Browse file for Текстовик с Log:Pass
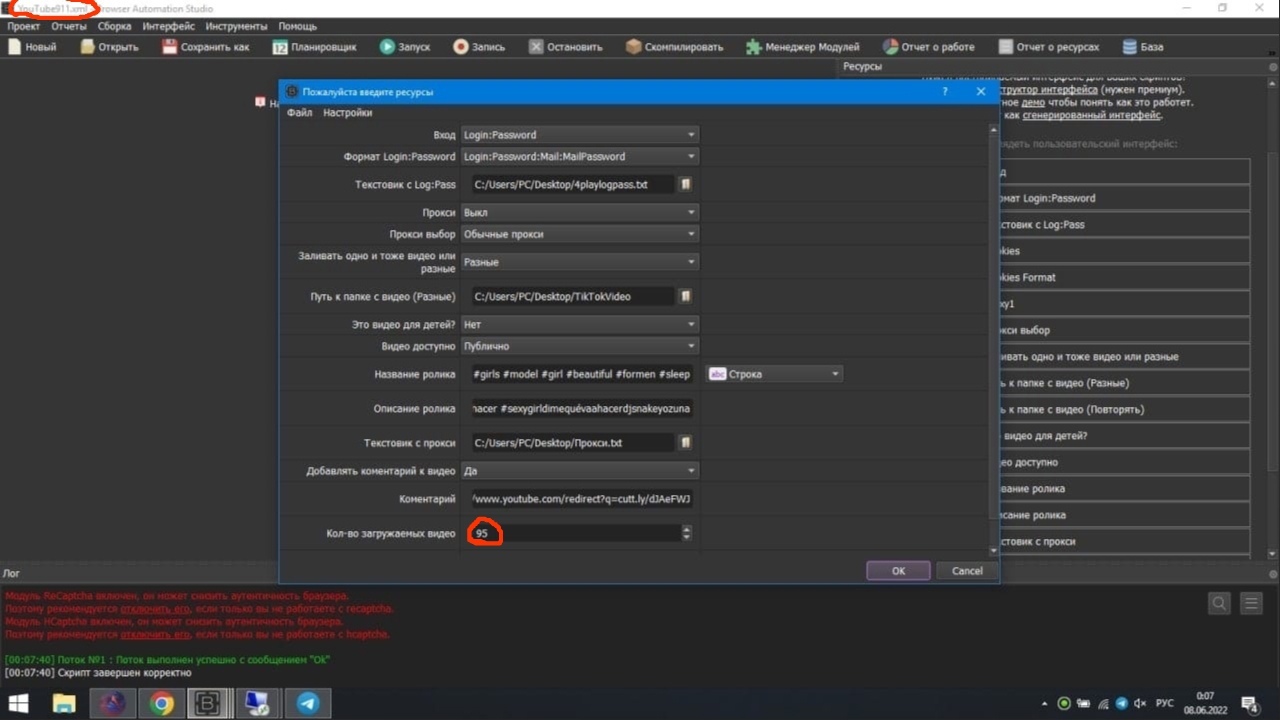Viewport: 1280px width, 720px height. tap(686, 185)
